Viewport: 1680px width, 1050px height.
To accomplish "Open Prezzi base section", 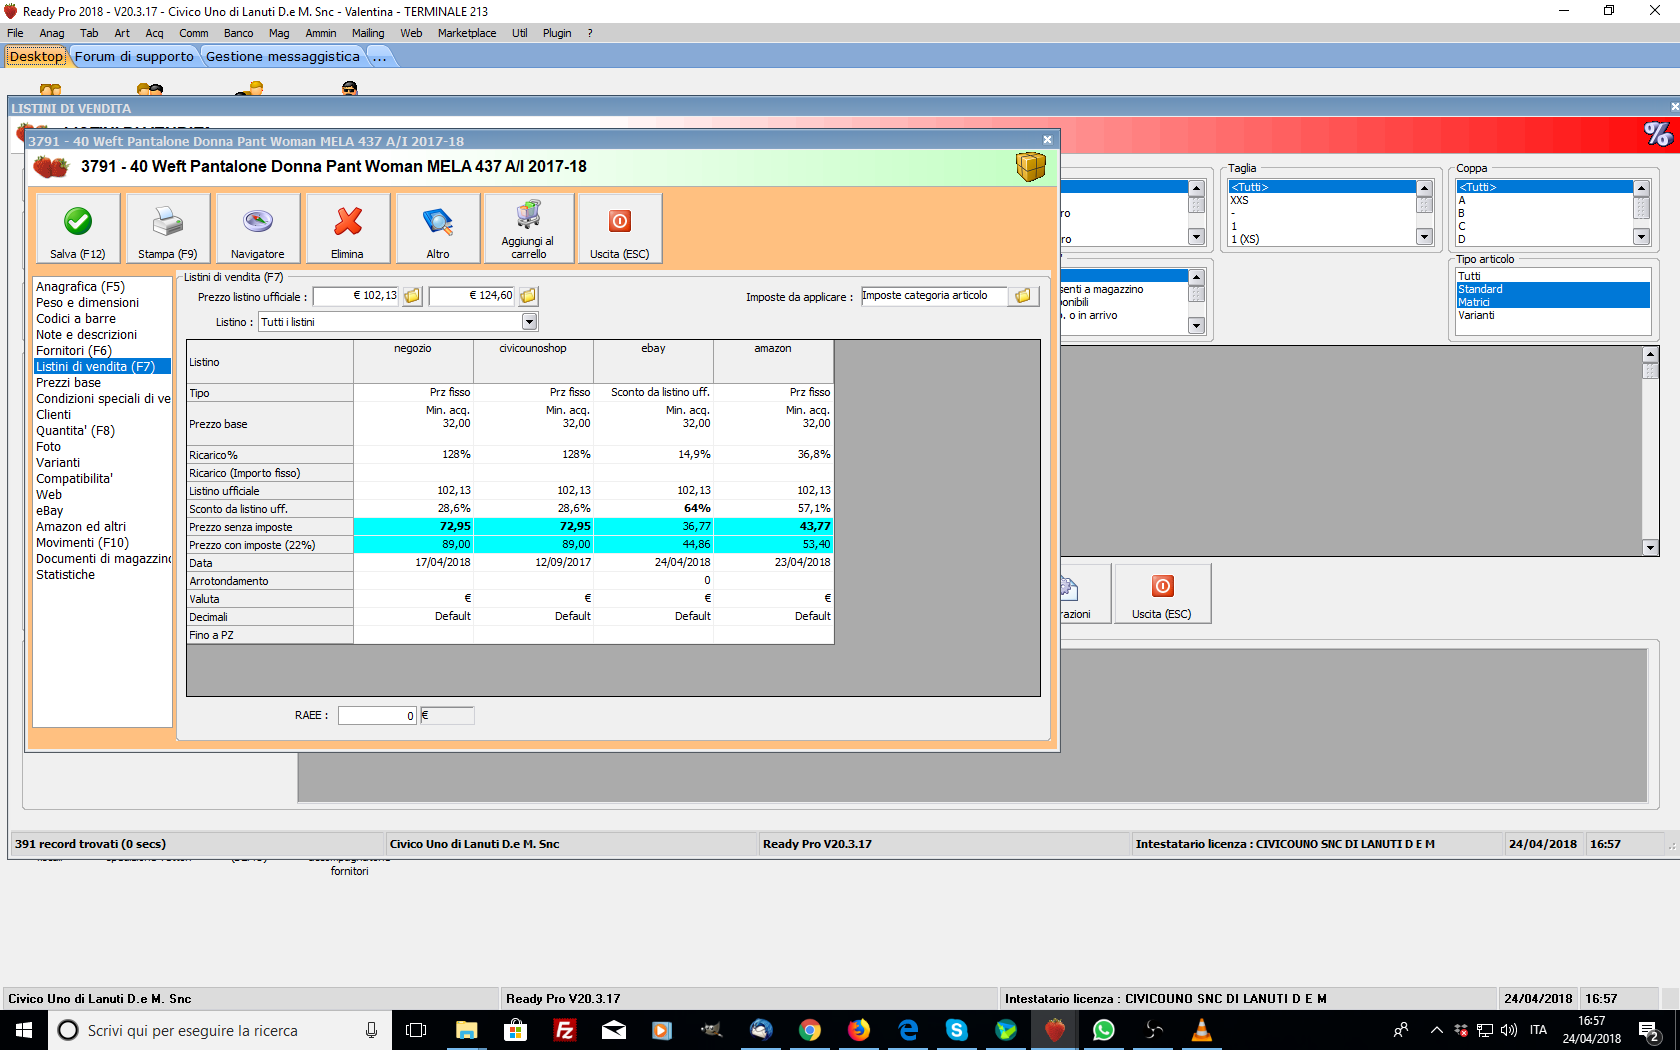I will pos(68,383).
